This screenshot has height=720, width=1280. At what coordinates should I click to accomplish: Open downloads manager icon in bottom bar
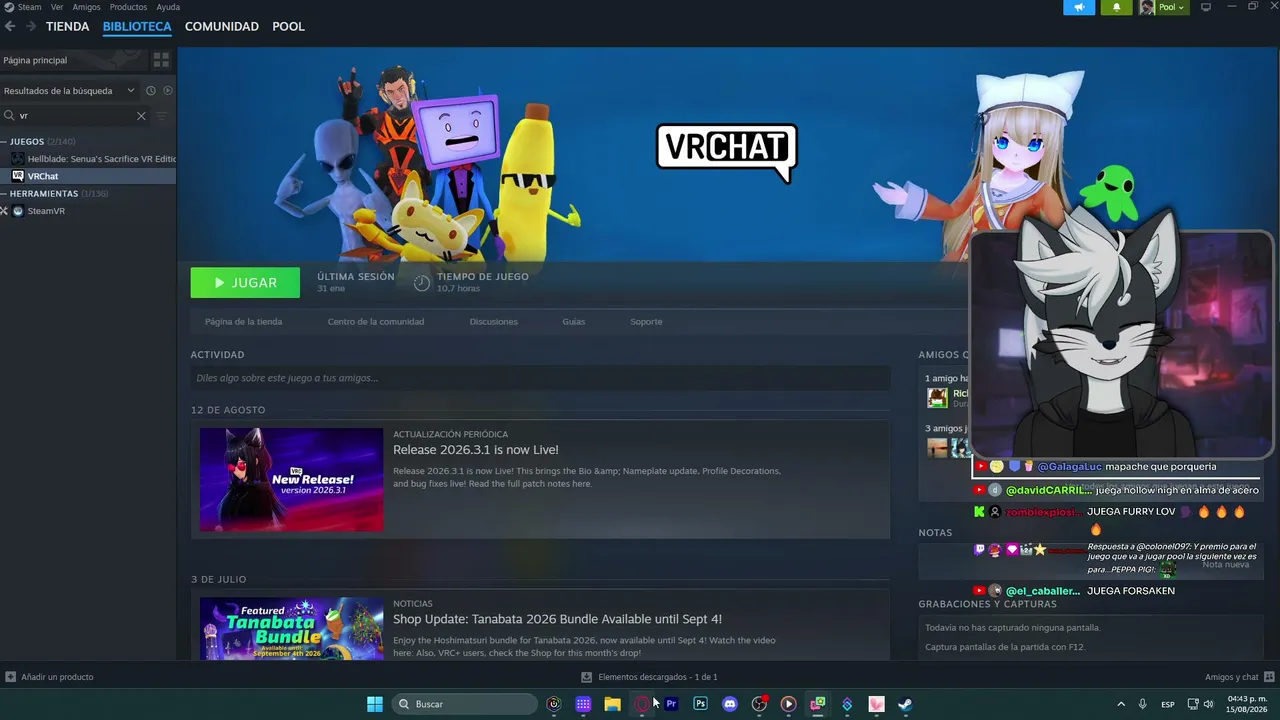587,677
